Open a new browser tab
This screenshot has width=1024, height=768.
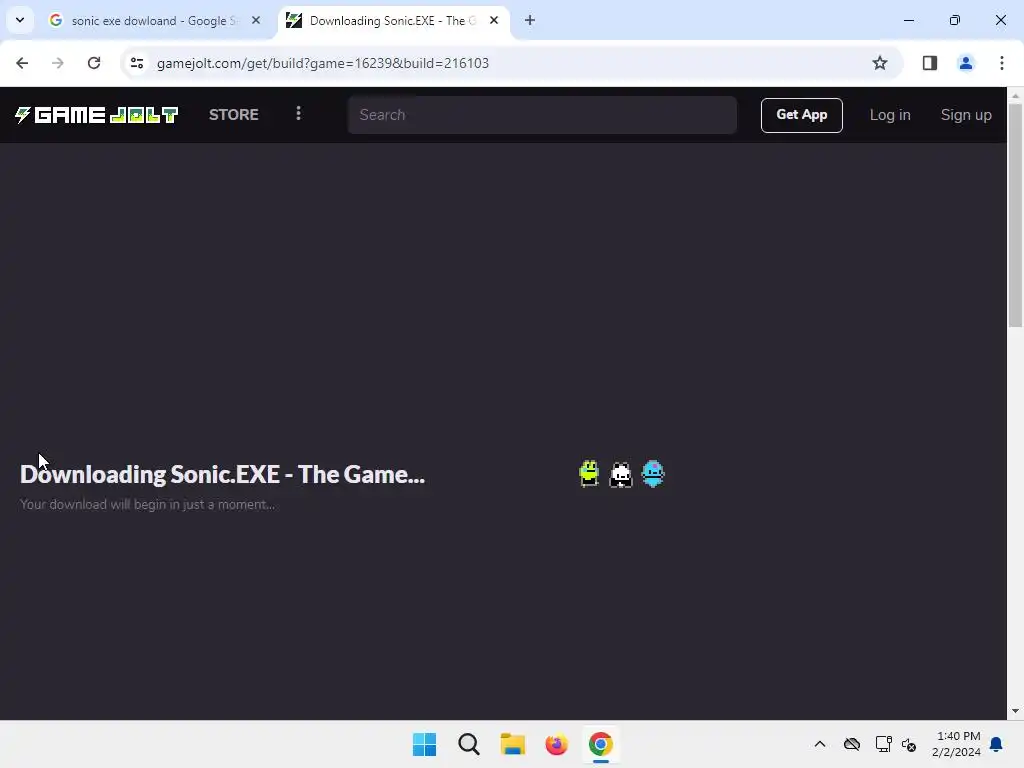click(x=530, y=20)
